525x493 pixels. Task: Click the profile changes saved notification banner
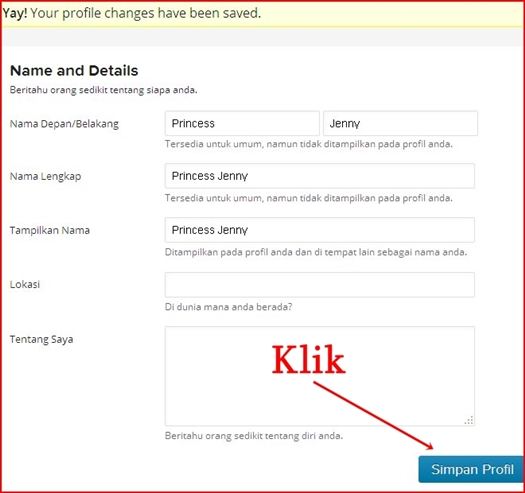pos(262,14)
